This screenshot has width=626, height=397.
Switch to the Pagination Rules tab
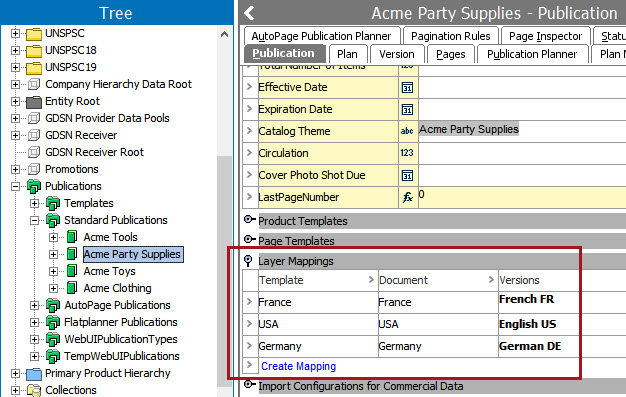pos(451,36)
